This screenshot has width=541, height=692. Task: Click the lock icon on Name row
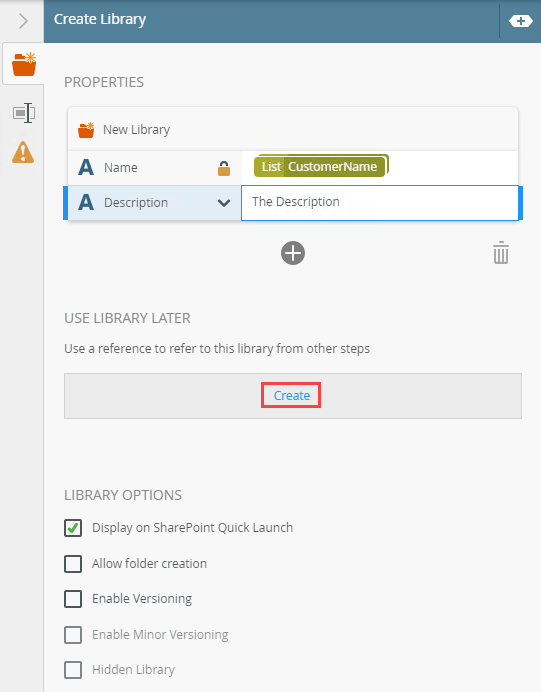tap(224, 168)
